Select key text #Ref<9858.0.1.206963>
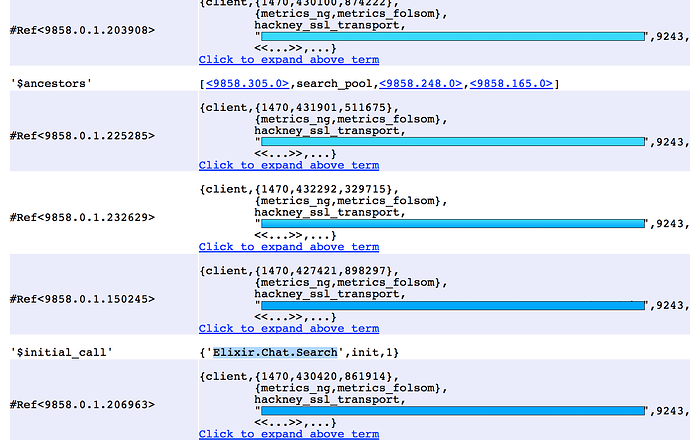690x441 pixels. tap(82, 405)
